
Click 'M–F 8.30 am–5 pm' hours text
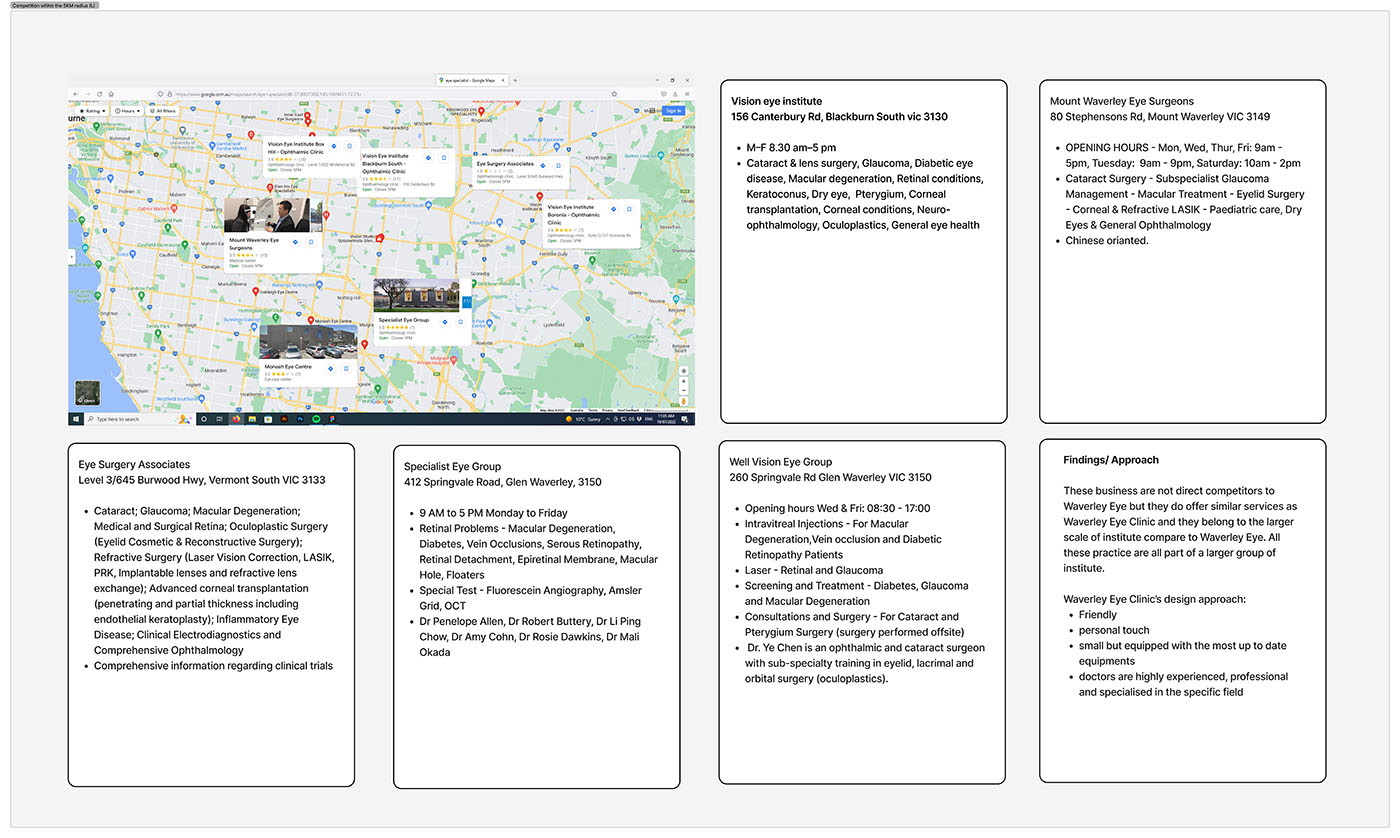tap(791, 148)
